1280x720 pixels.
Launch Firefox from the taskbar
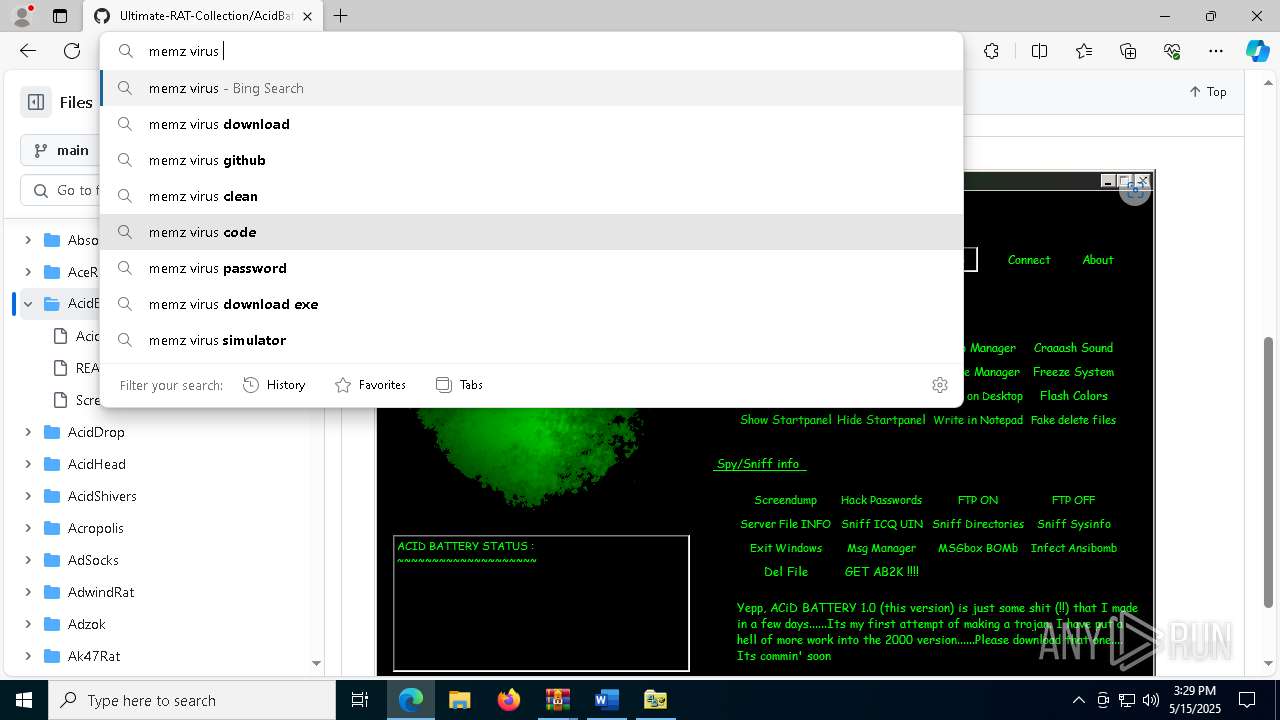click(508, 700)
